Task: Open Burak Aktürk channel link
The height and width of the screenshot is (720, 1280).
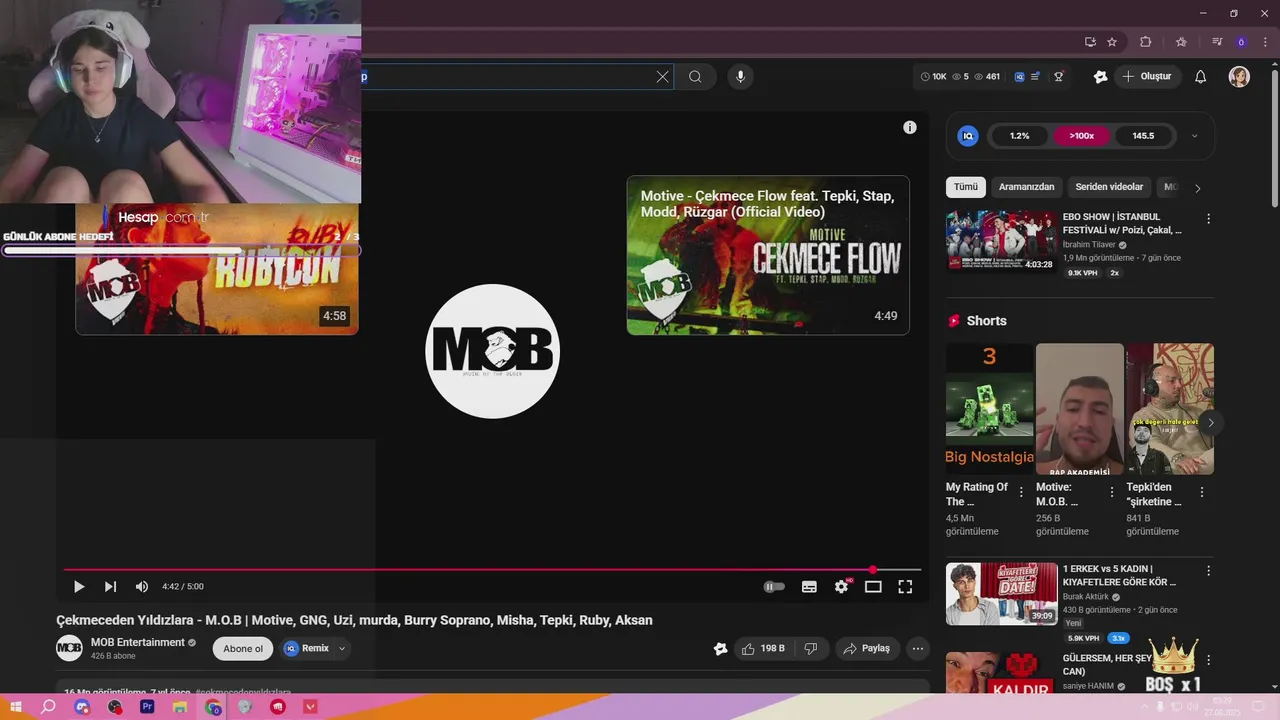Action: pos(1087,597)
